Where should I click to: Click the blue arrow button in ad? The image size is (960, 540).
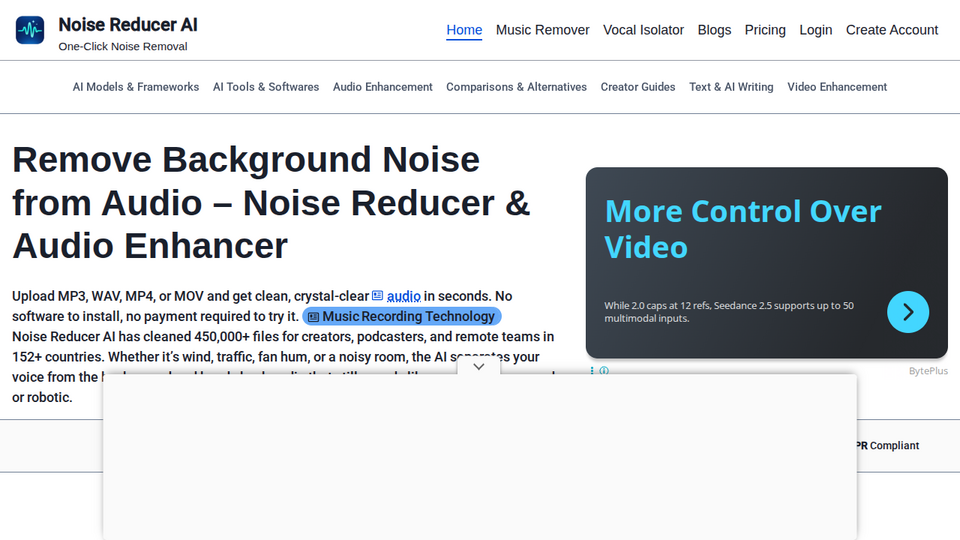pos(908,312)
